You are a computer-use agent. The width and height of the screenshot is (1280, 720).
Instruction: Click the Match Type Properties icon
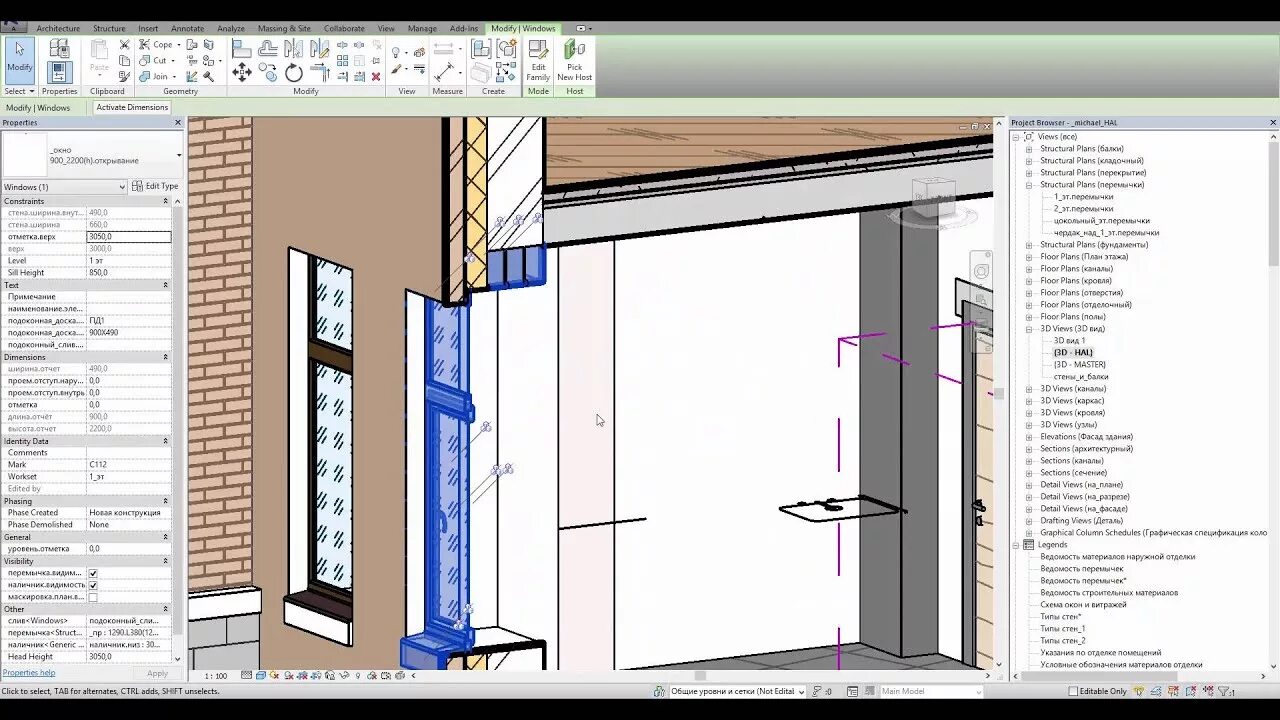124,76
